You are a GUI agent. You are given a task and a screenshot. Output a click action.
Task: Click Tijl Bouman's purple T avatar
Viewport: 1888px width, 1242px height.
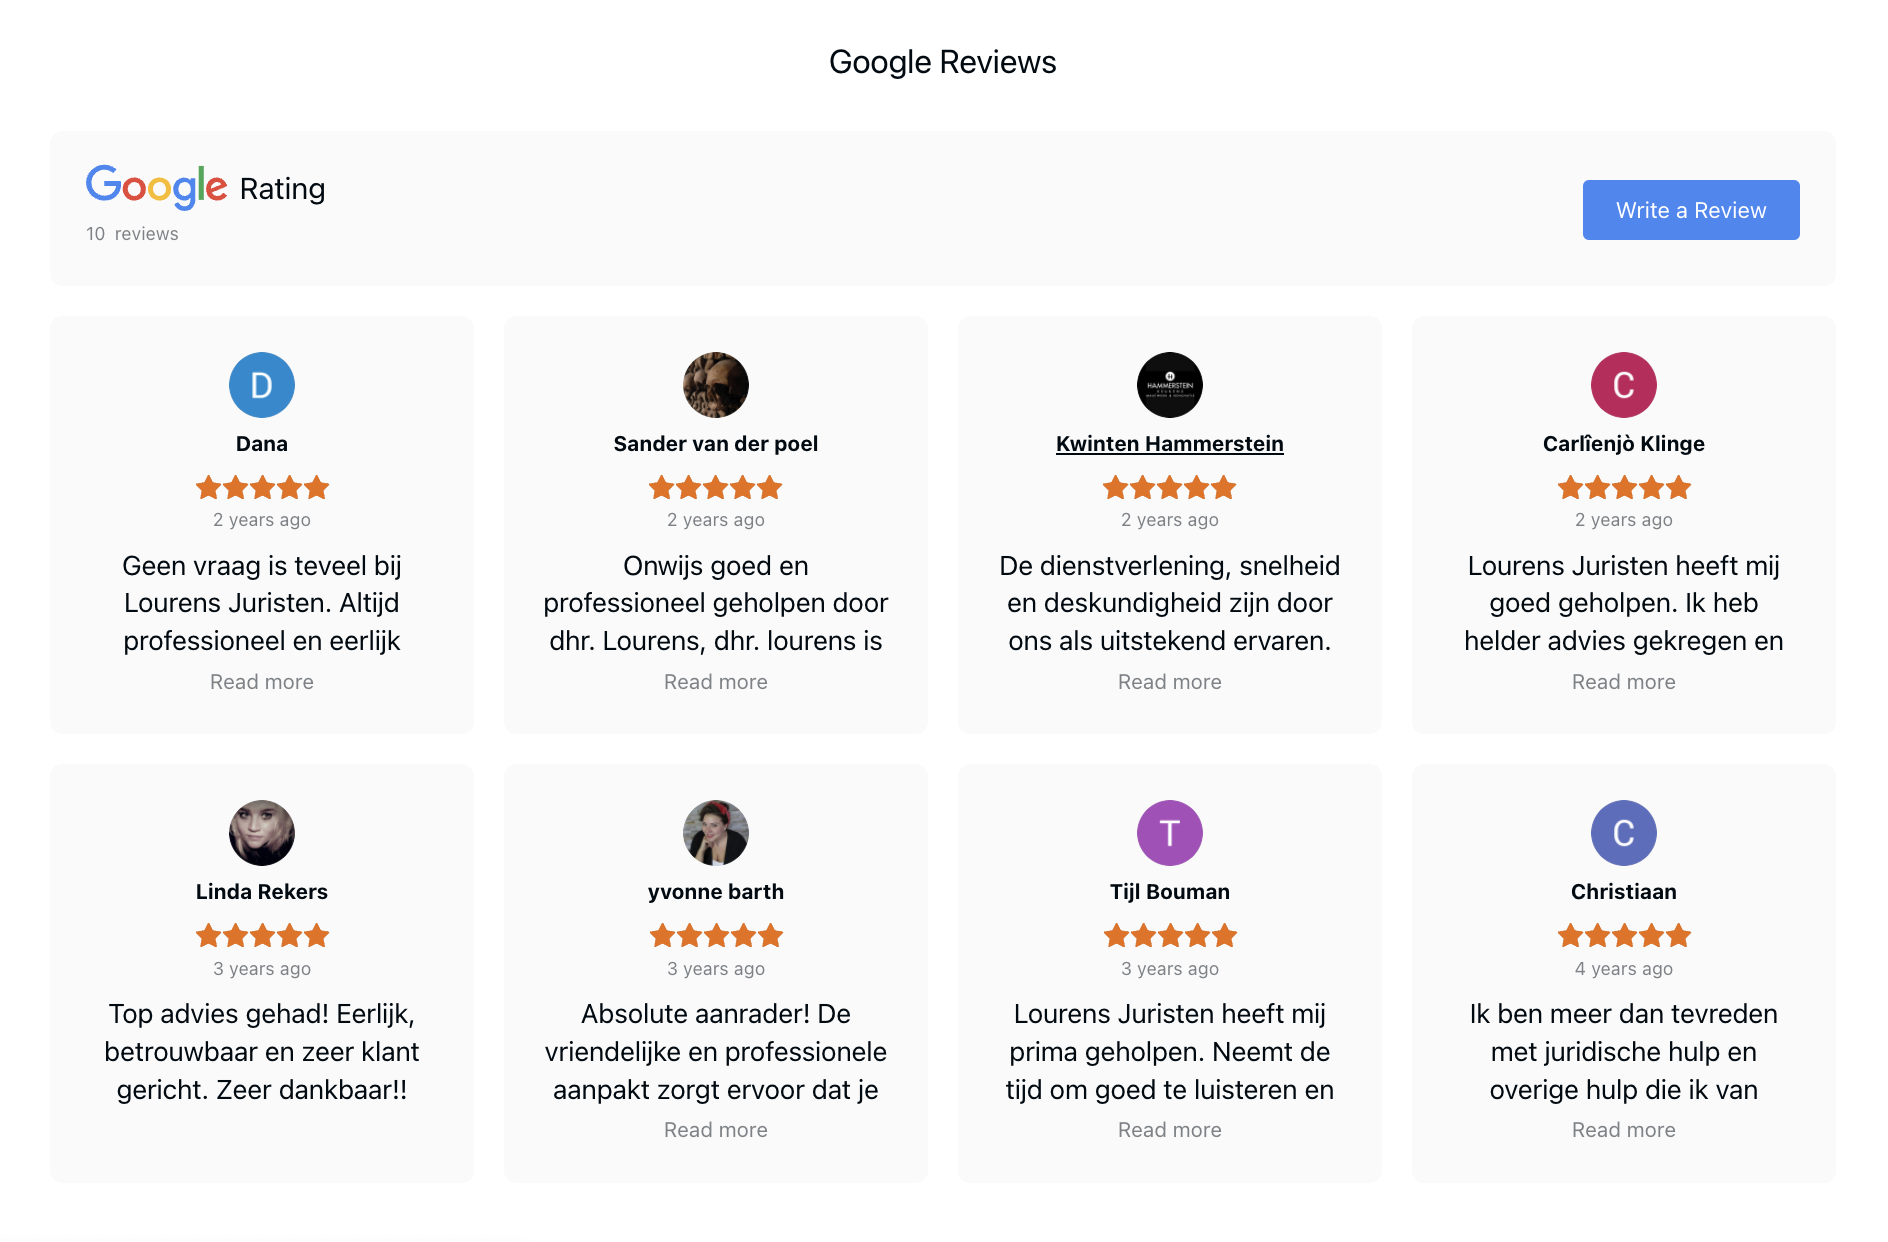1170,833
